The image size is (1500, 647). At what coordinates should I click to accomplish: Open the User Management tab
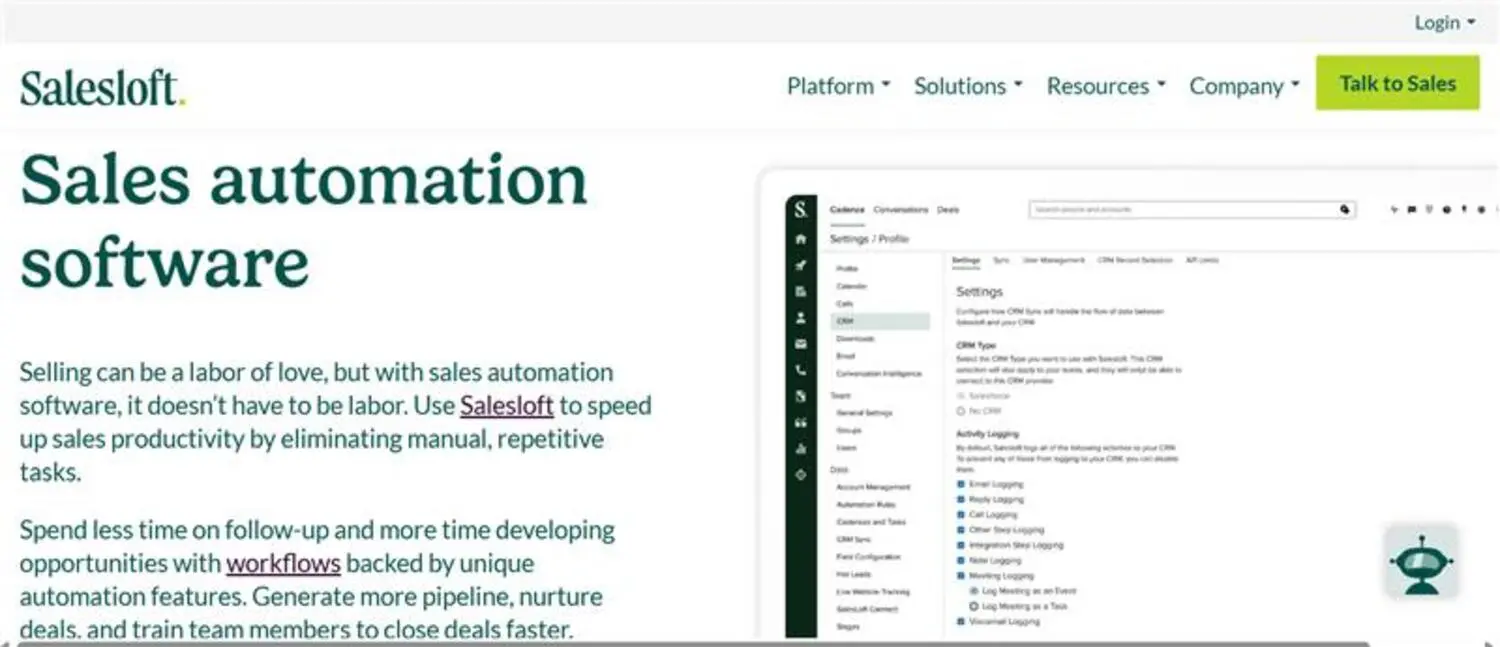(x=1053, y=260)
